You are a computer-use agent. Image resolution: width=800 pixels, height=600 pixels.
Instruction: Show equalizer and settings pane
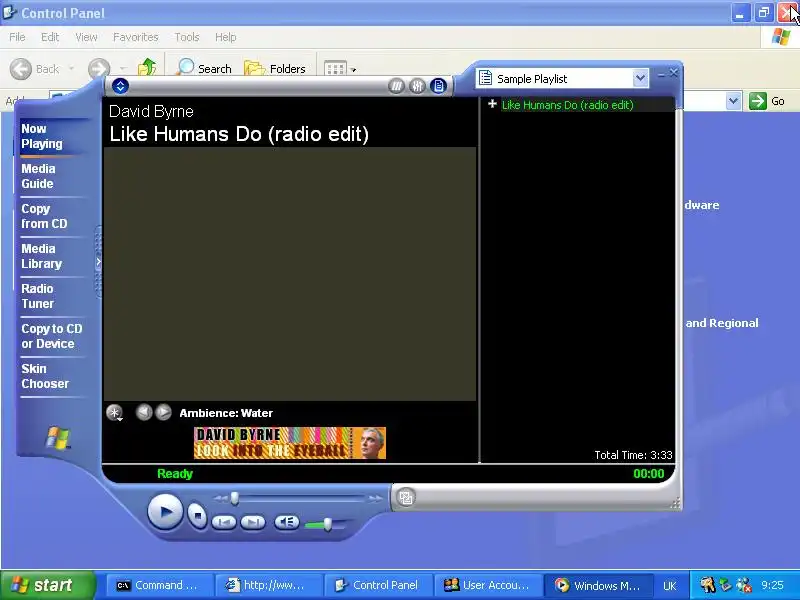[417, 86]
